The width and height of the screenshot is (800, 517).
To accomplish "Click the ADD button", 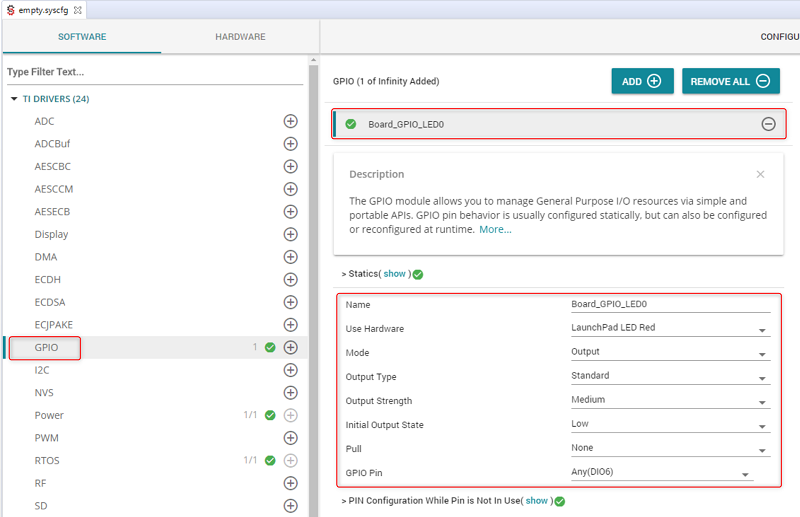I will point(642,81).
